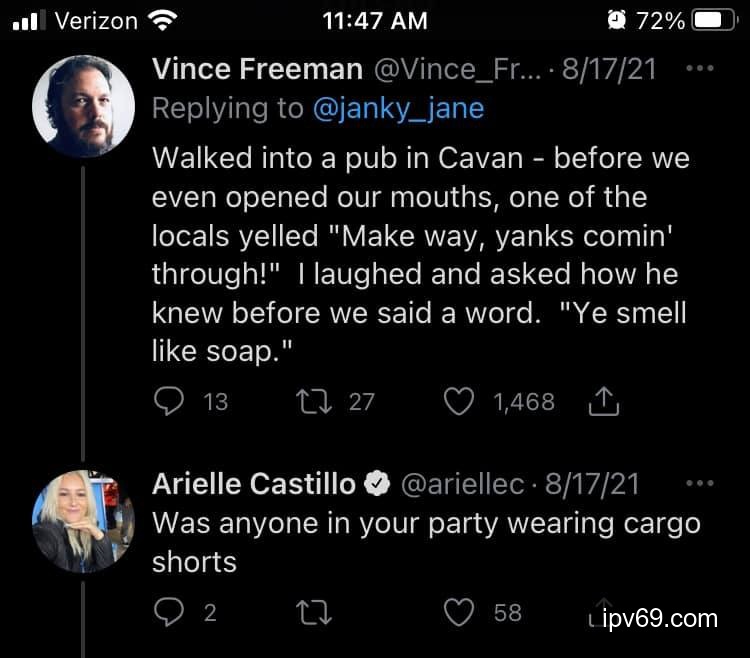
Task: Open Arielle Castillo's profile name
Action: click(x=254, y=485)
